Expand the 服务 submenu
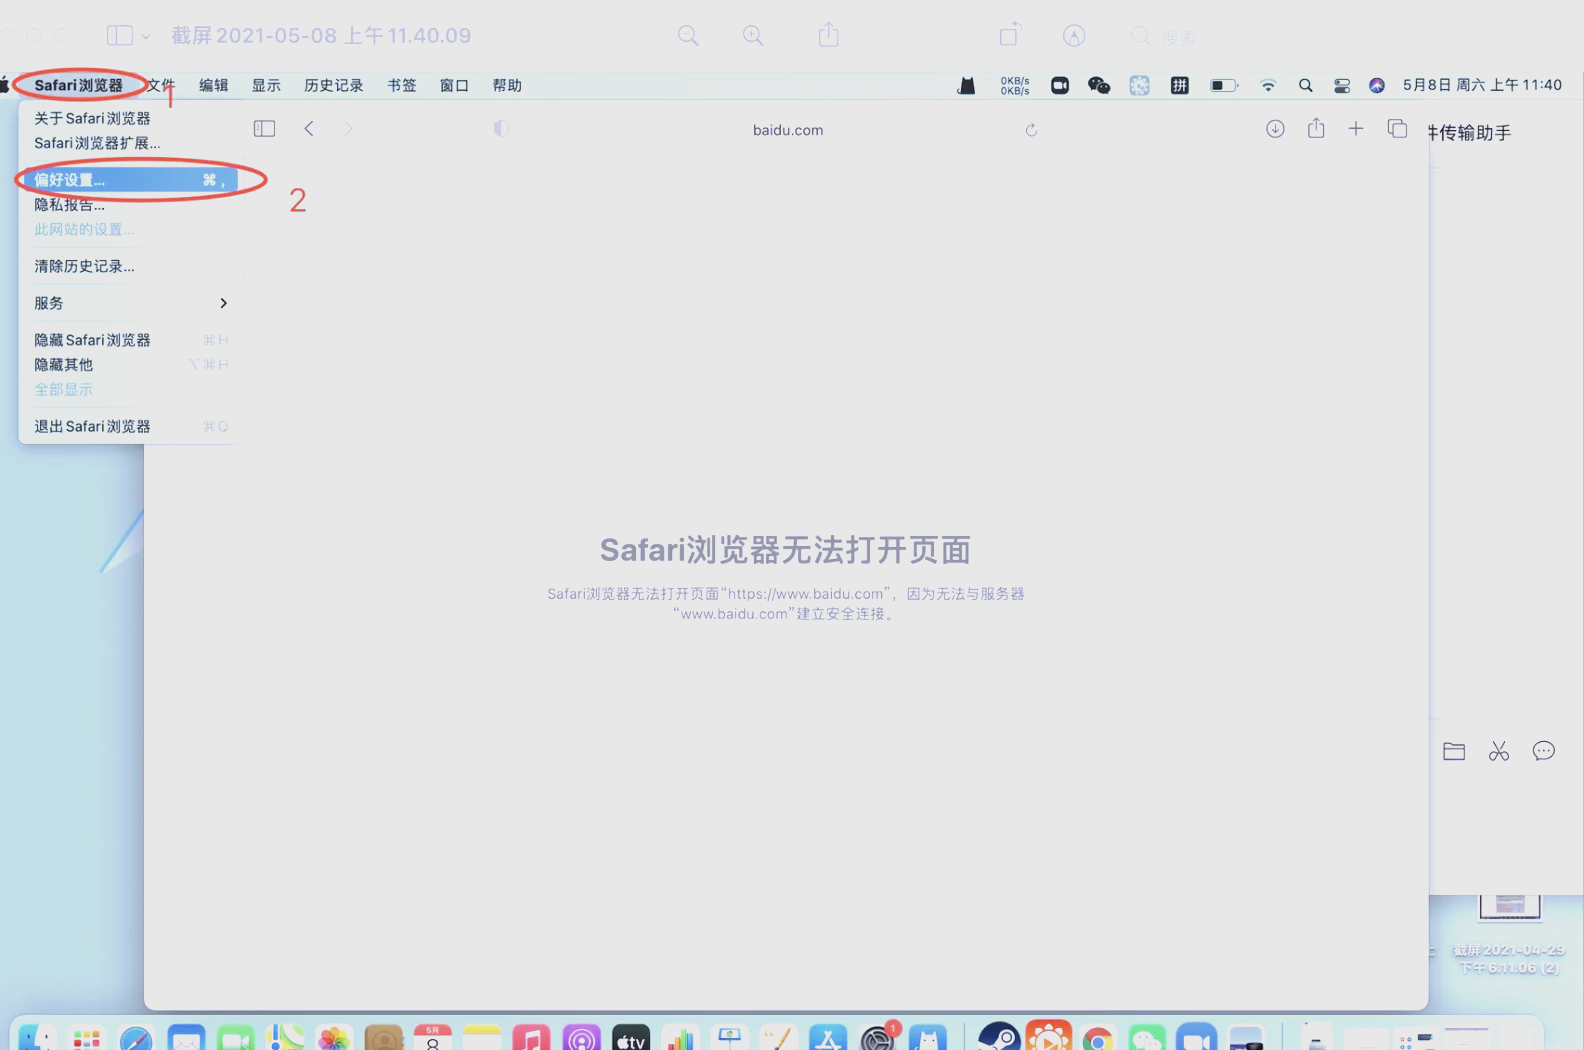The width and height of the screenshot is (1584, 1050). [x=130, y=303]
